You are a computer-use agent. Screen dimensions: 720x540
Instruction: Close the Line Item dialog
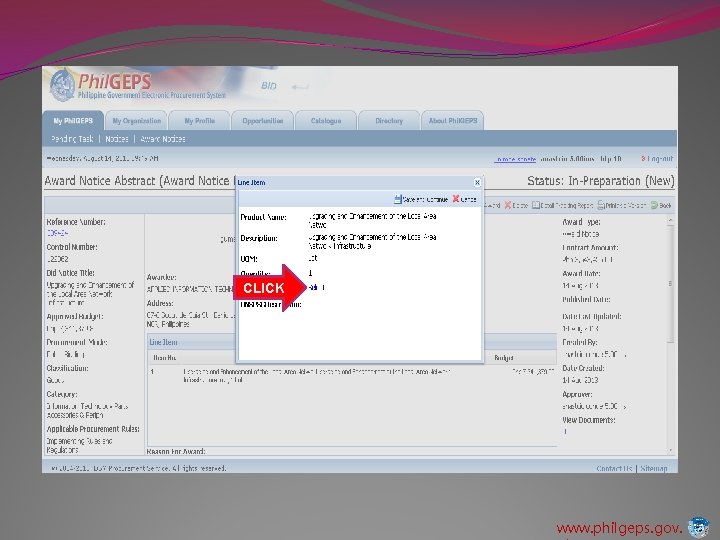tap(477, 182)
